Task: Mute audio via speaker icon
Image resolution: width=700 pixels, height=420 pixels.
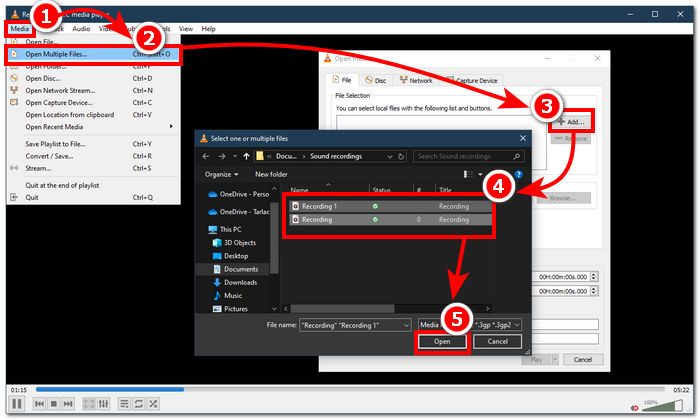Action: tap(634, 408)
